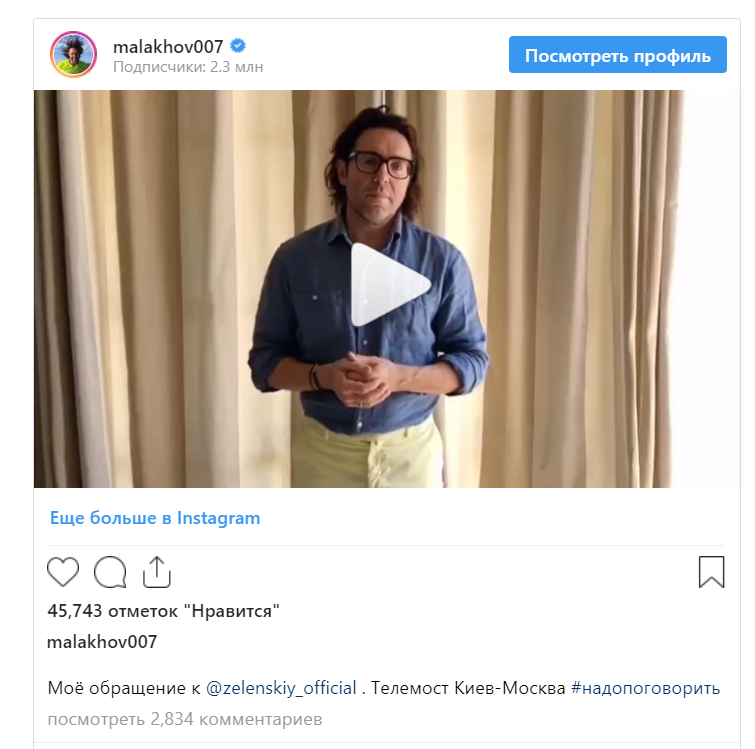Open the Еще больше в Instagram link
The height and width of the screenshot is (749, 755).
click(x=155, y=518)
